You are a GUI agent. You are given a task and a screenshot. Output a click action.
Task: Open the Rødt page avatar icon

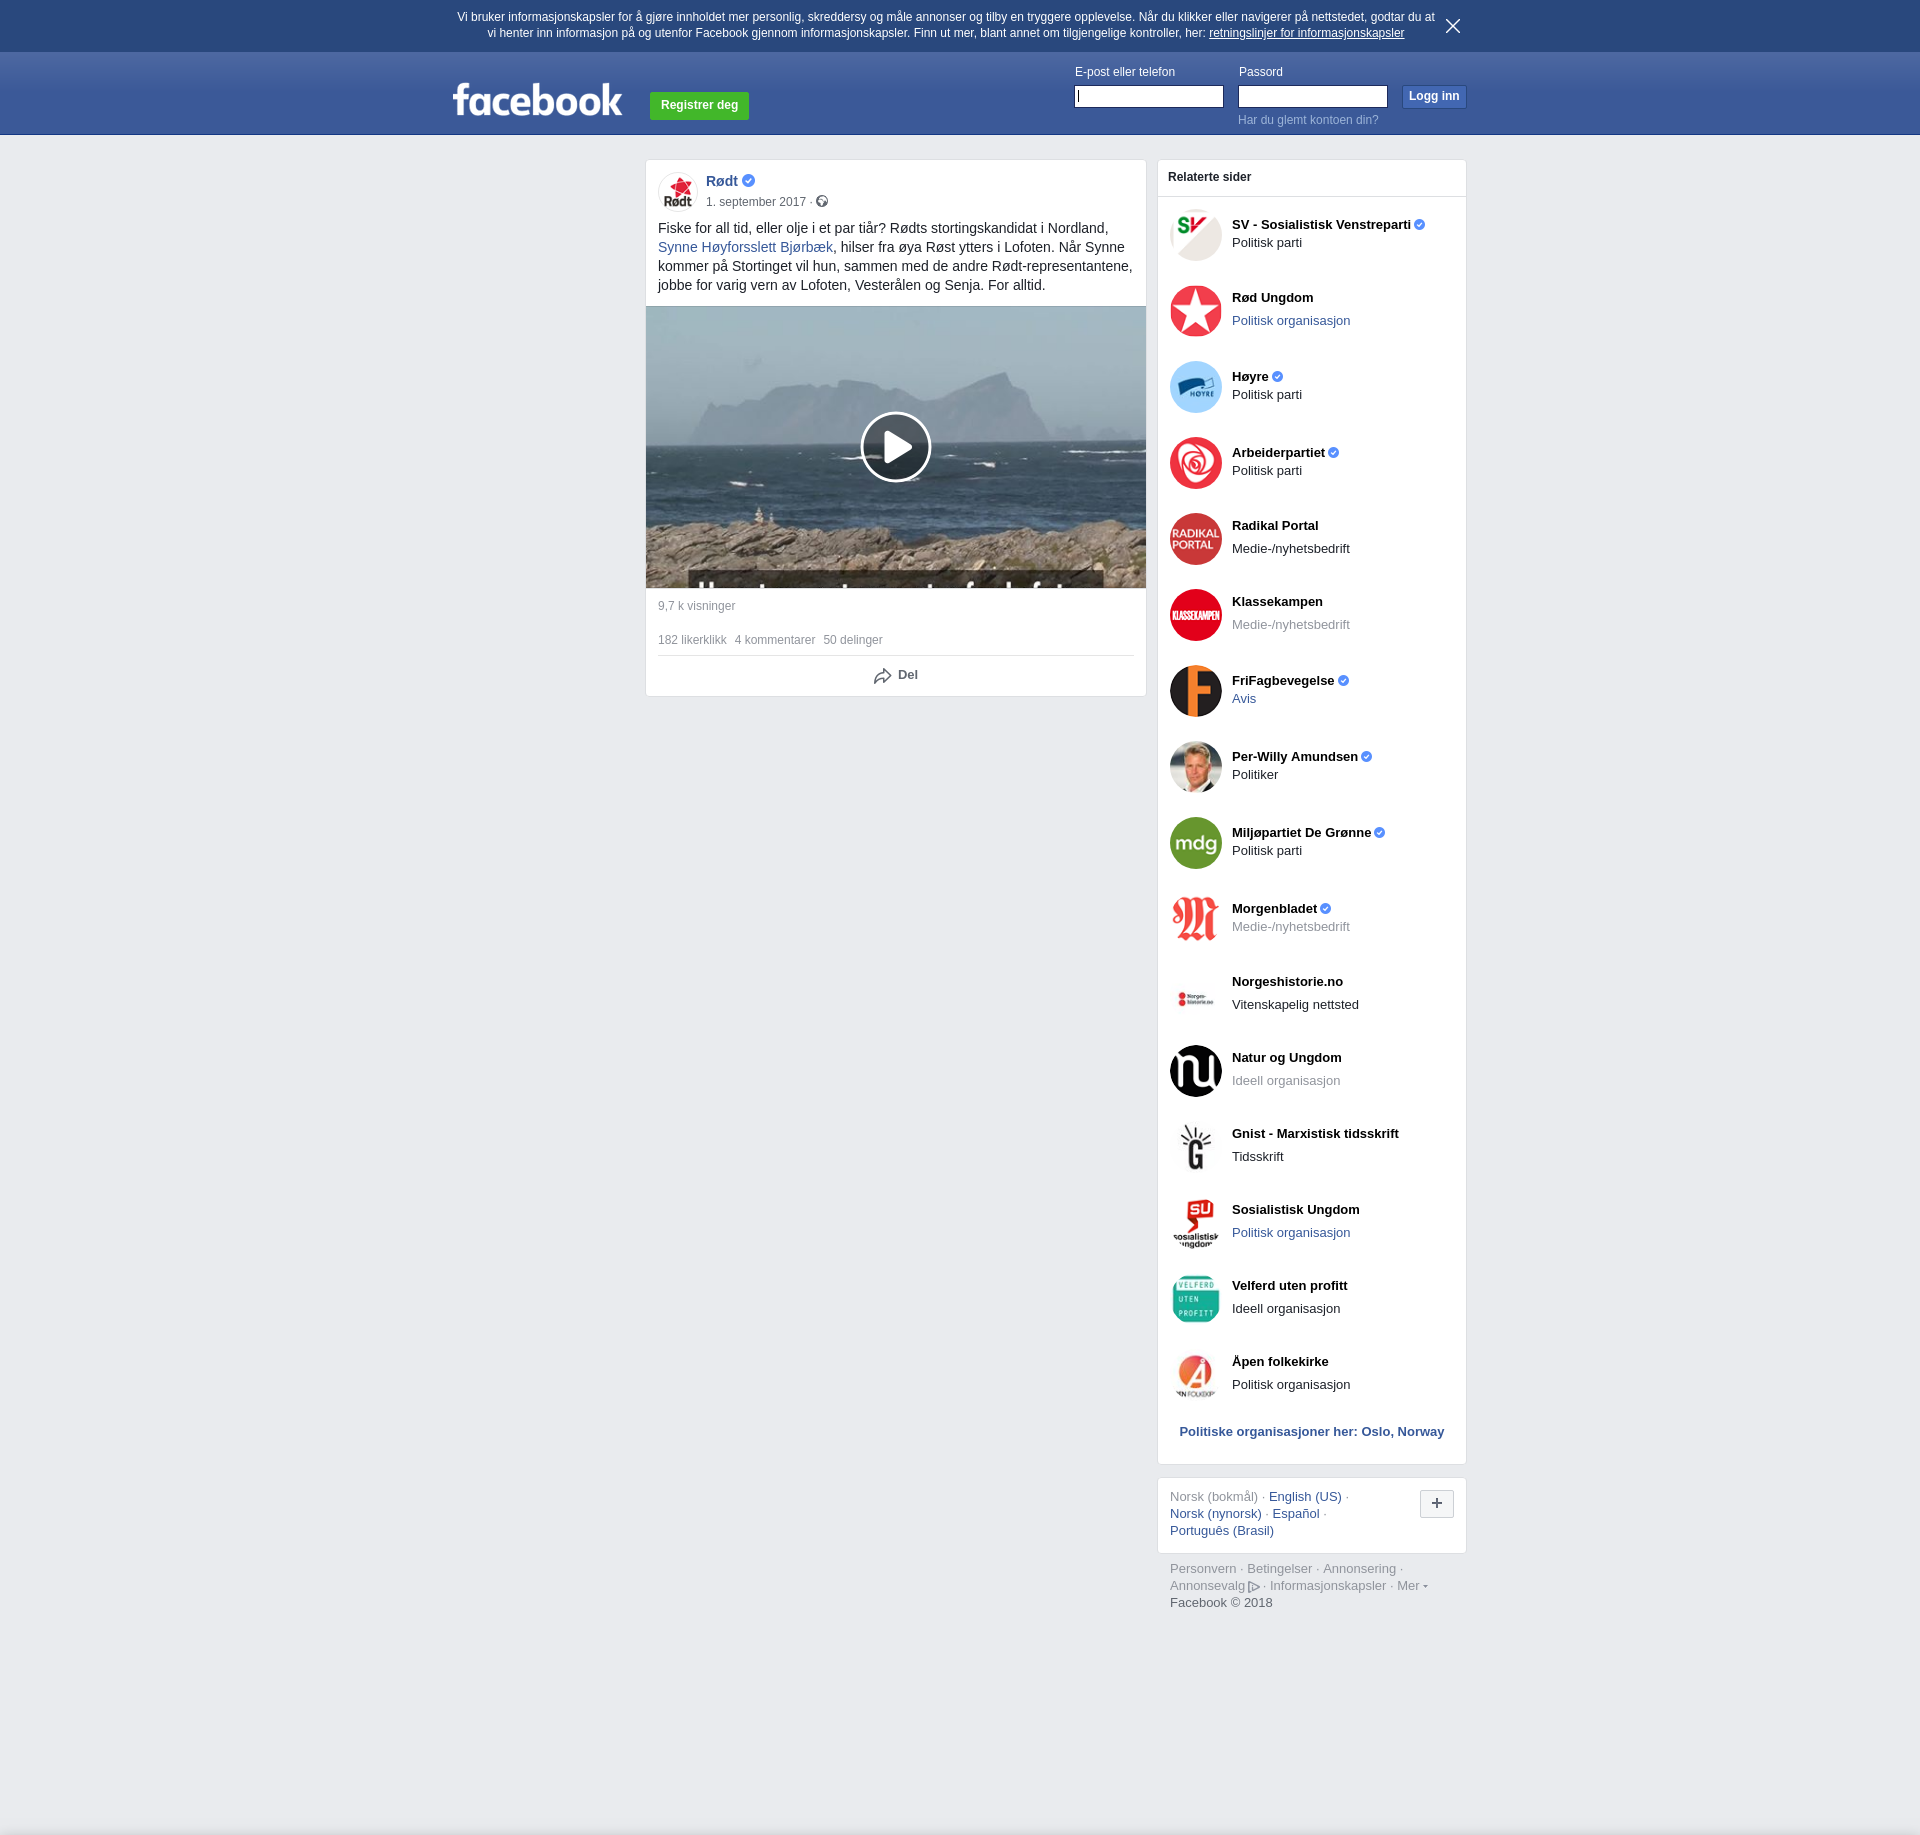coord(678,191)
